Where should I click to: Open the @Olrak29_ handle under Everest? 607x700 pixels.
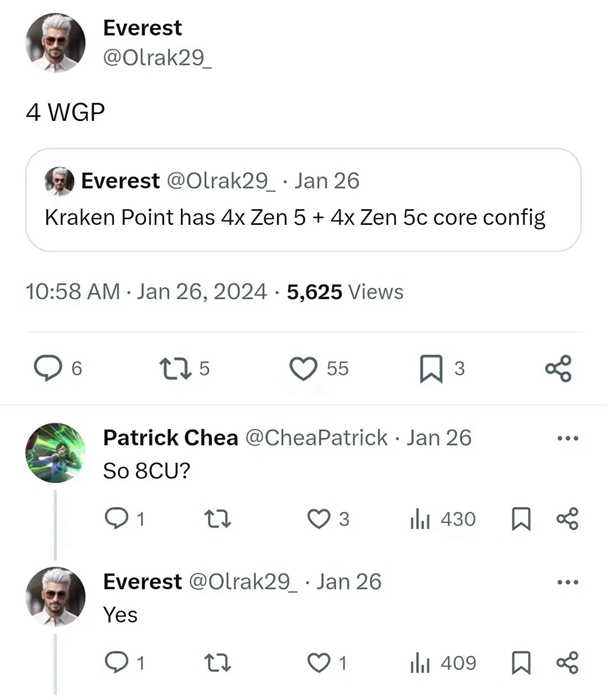[157, 58]
